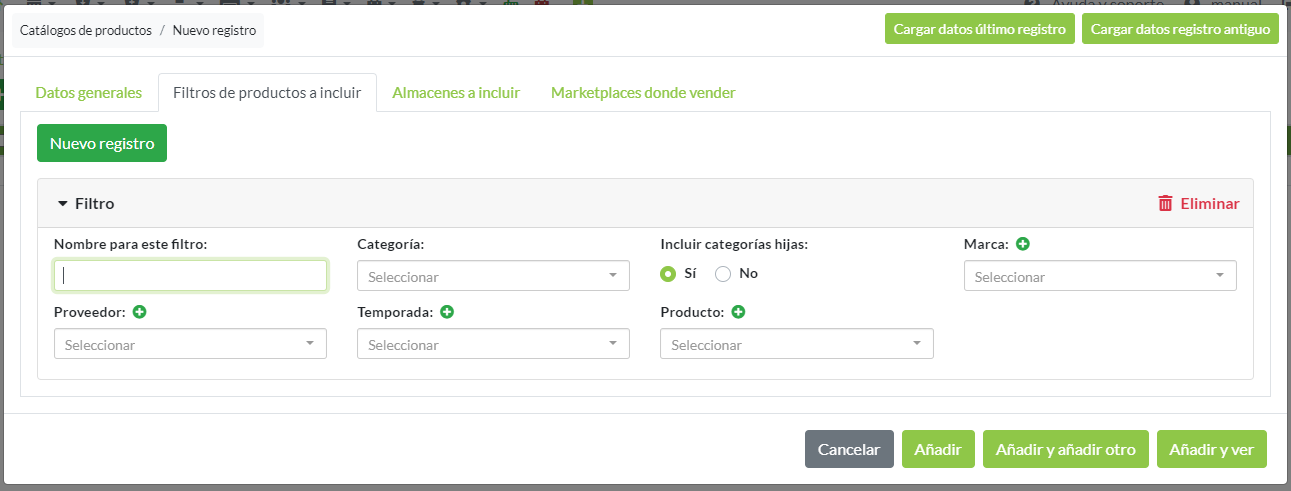Screen dimensions: 1291x491
Task: Click Cargar datos último registro button
Action: (979, 29)
